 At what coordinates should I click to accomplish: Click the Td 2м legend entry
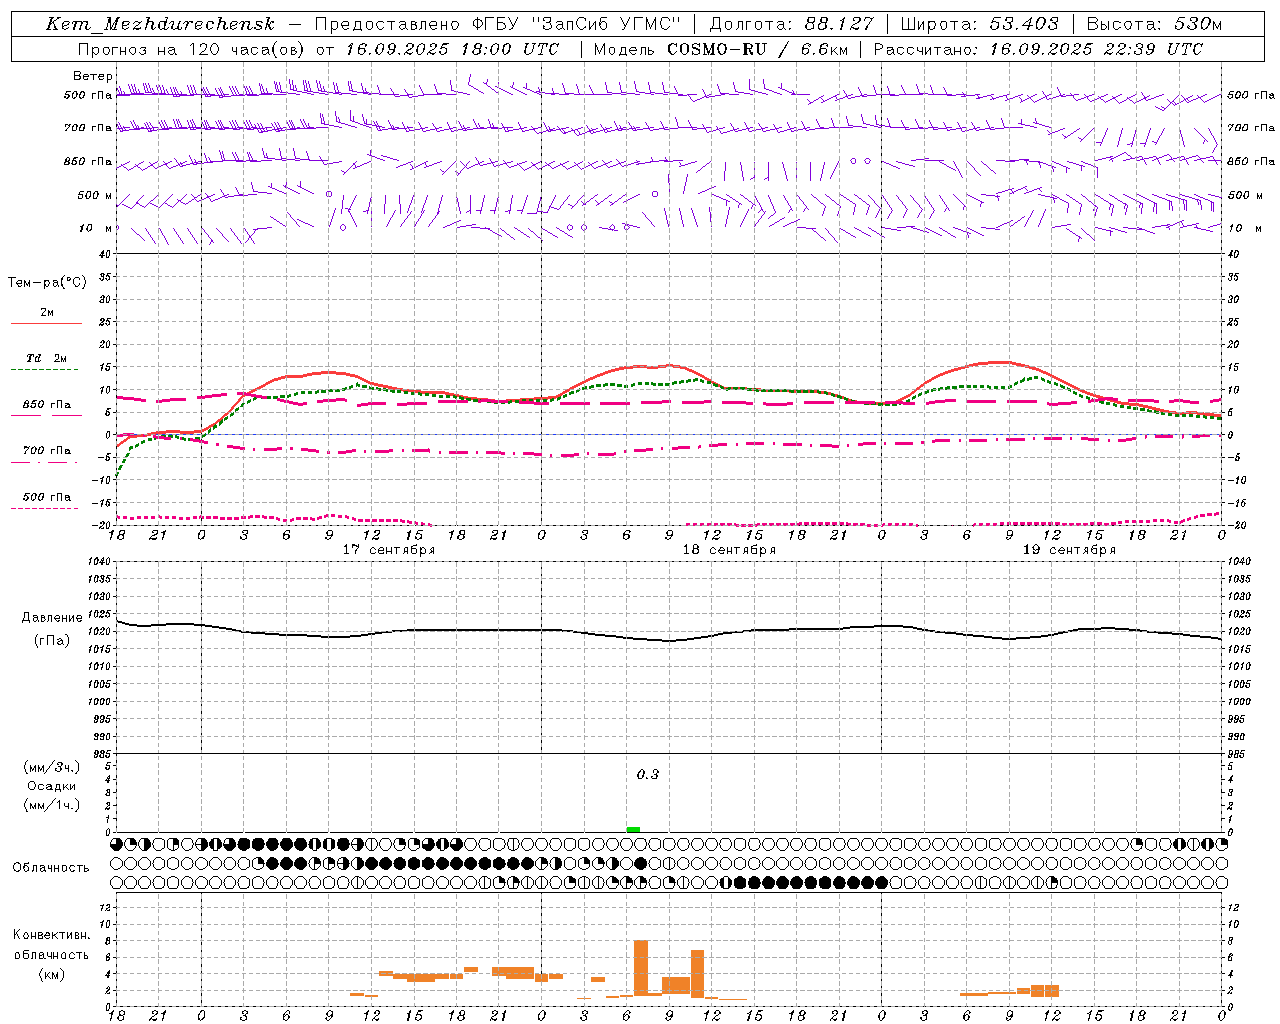pos(47,358)
